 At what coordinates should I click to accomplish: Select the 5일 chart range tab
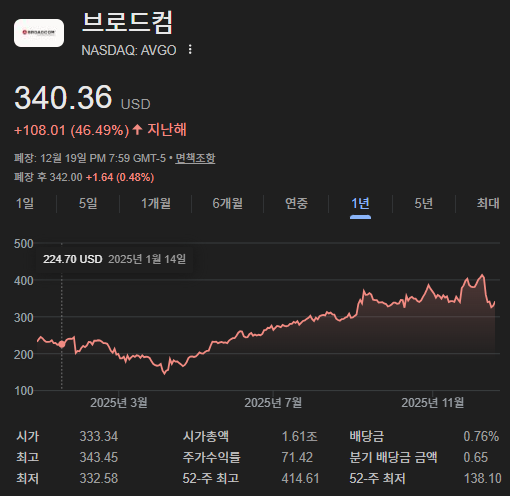88,203
